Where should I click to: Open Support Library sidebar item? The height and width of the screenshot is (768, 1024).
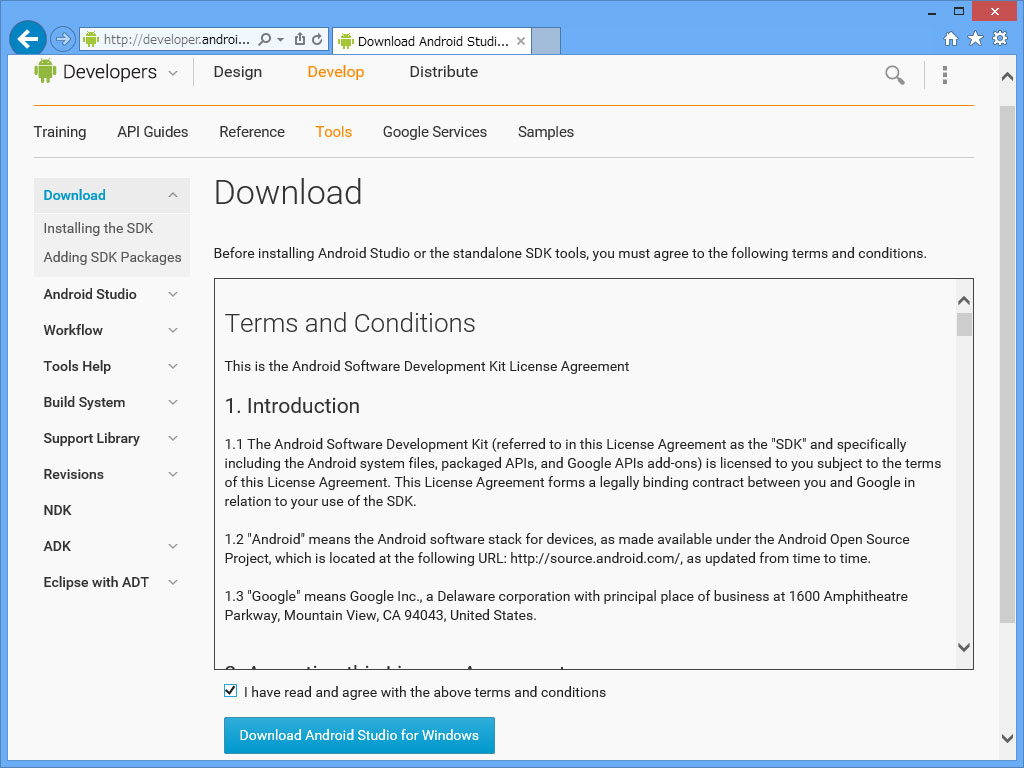(x=91, y=438)
